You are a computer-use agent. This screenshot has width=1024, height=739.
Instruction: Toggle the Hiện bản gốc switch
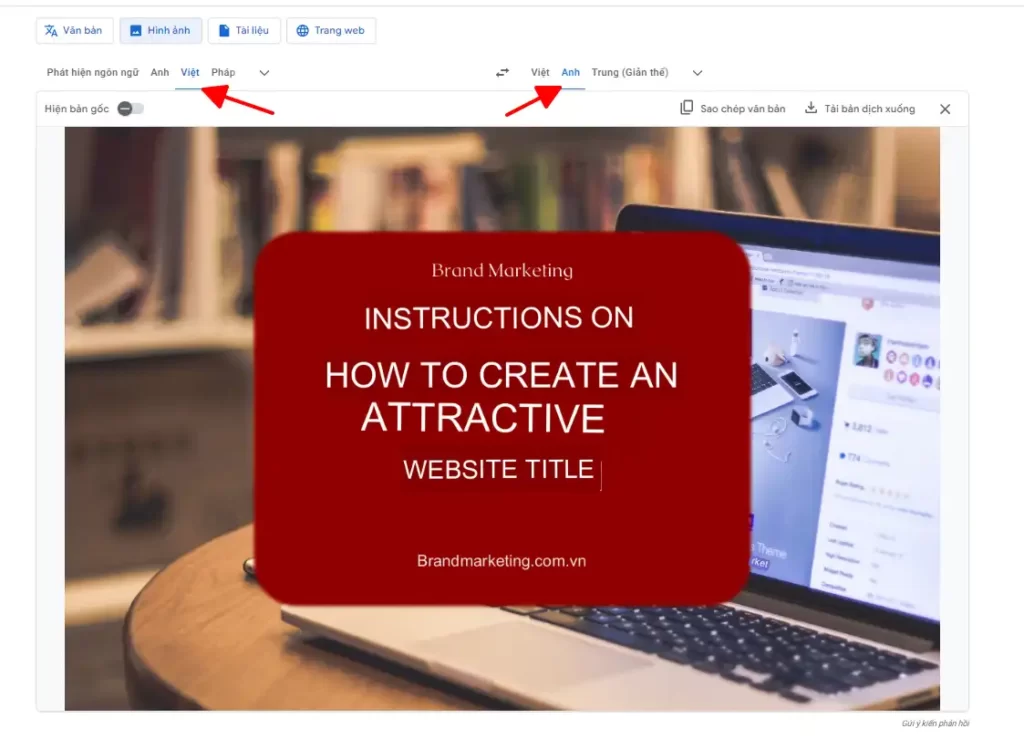[x=131, y=108]
